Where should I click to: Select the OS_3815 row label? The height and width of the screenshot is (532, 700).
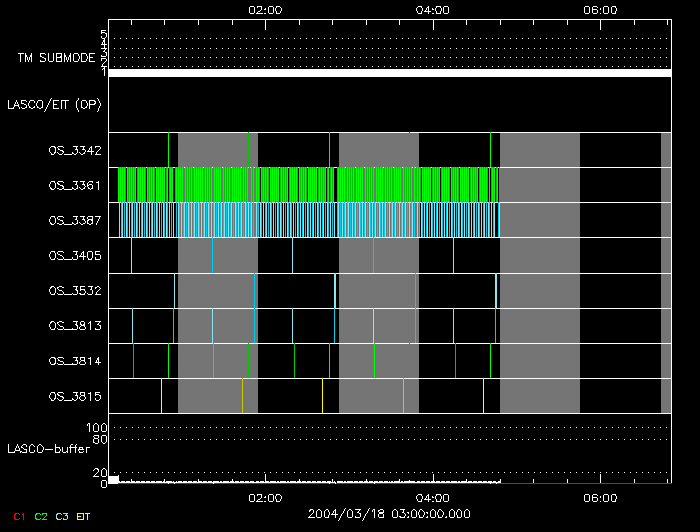pos(75,396)
